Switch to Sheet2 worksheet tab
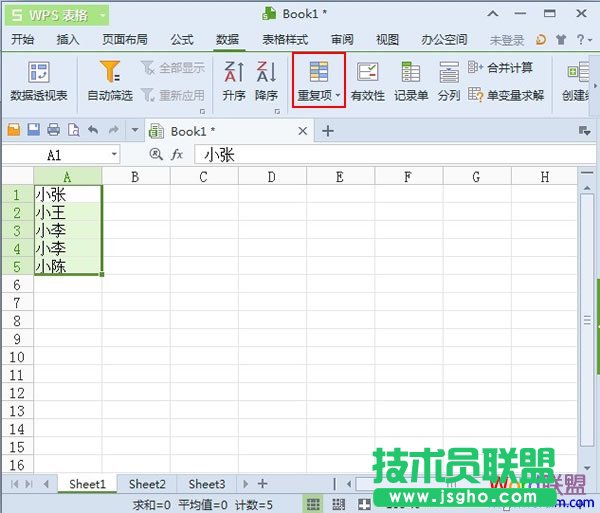Viewport: 600px width, 513px height. point(147,484)
